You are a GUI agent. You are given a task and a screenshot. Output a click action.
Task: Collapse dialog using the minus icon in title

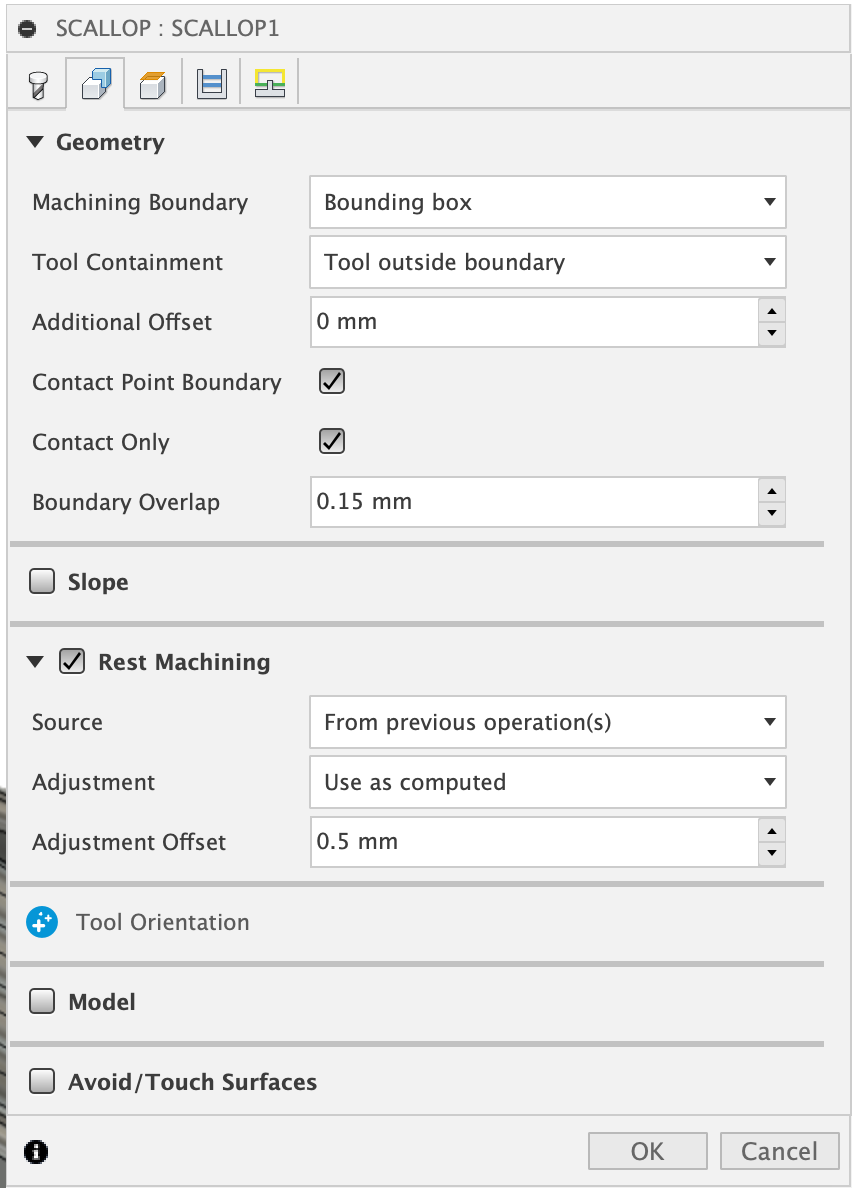(x=27, y=28)
